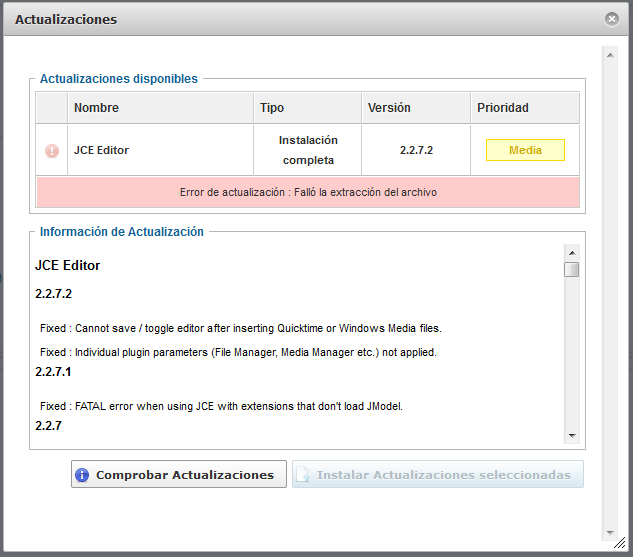
Task: Click the 2.2.7.2 heading in update info
Action: 53,293
